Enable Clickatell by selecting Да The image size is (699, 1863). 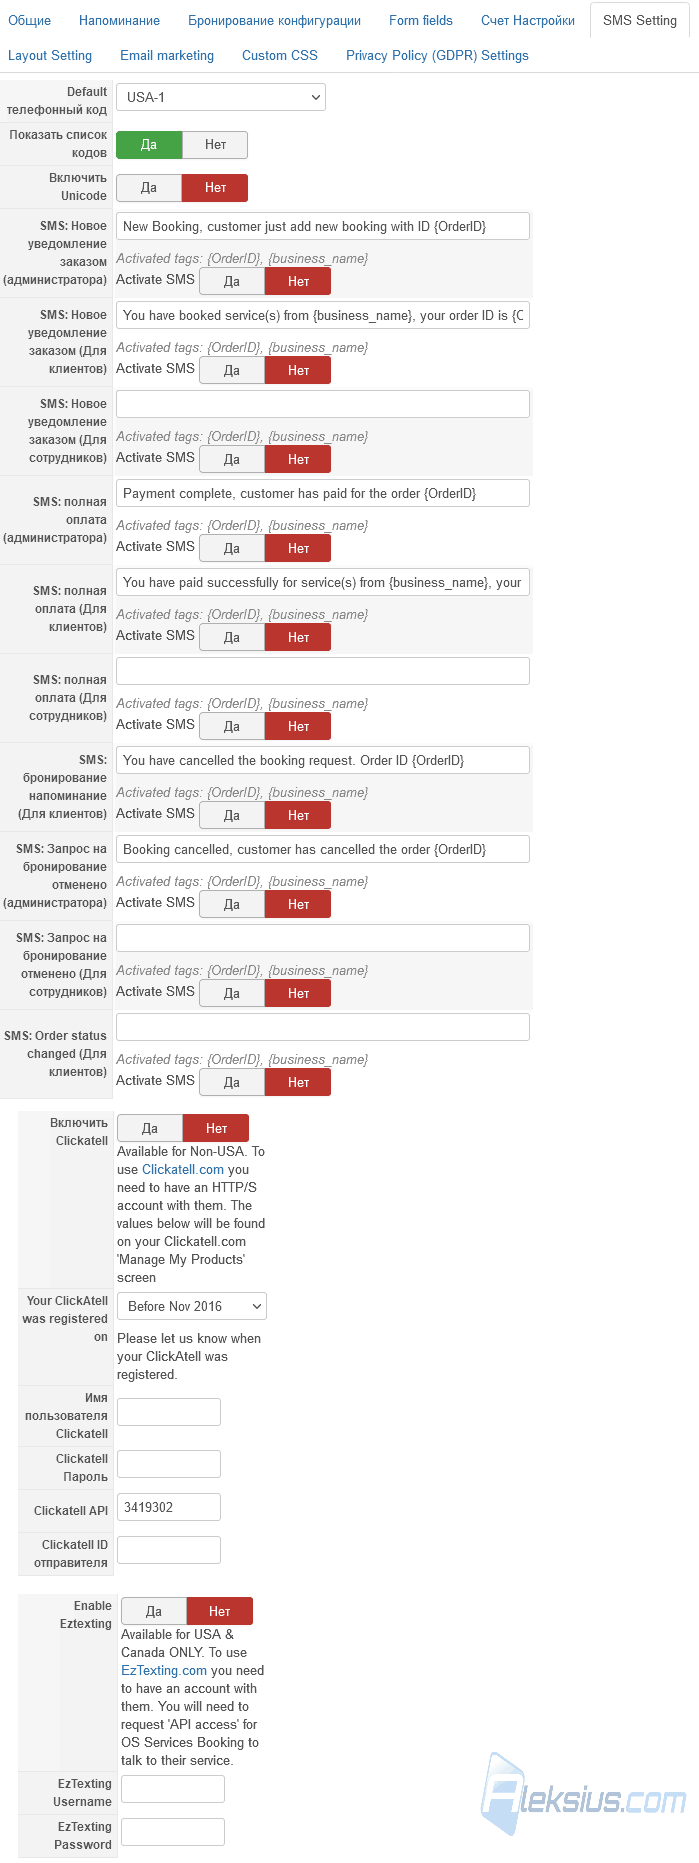[150, 1128]
